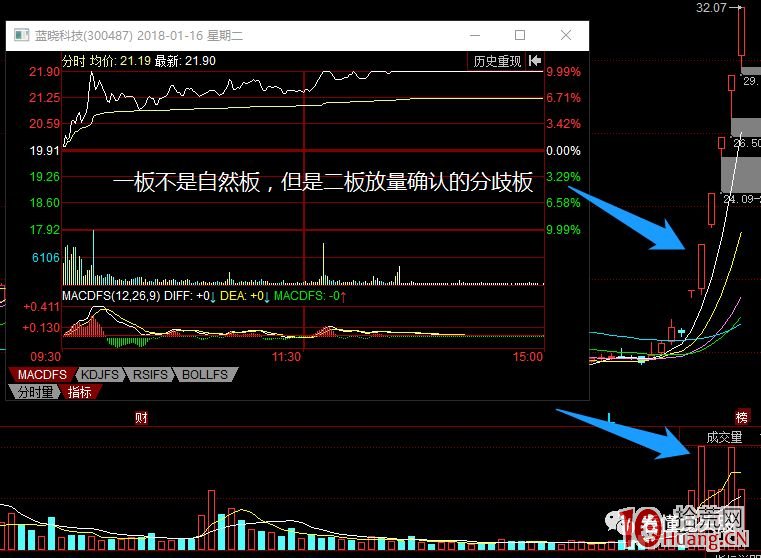Screen dimensions: 761x558
Task: Select the MACDFS indicator tab
Action: click(42, 375)
